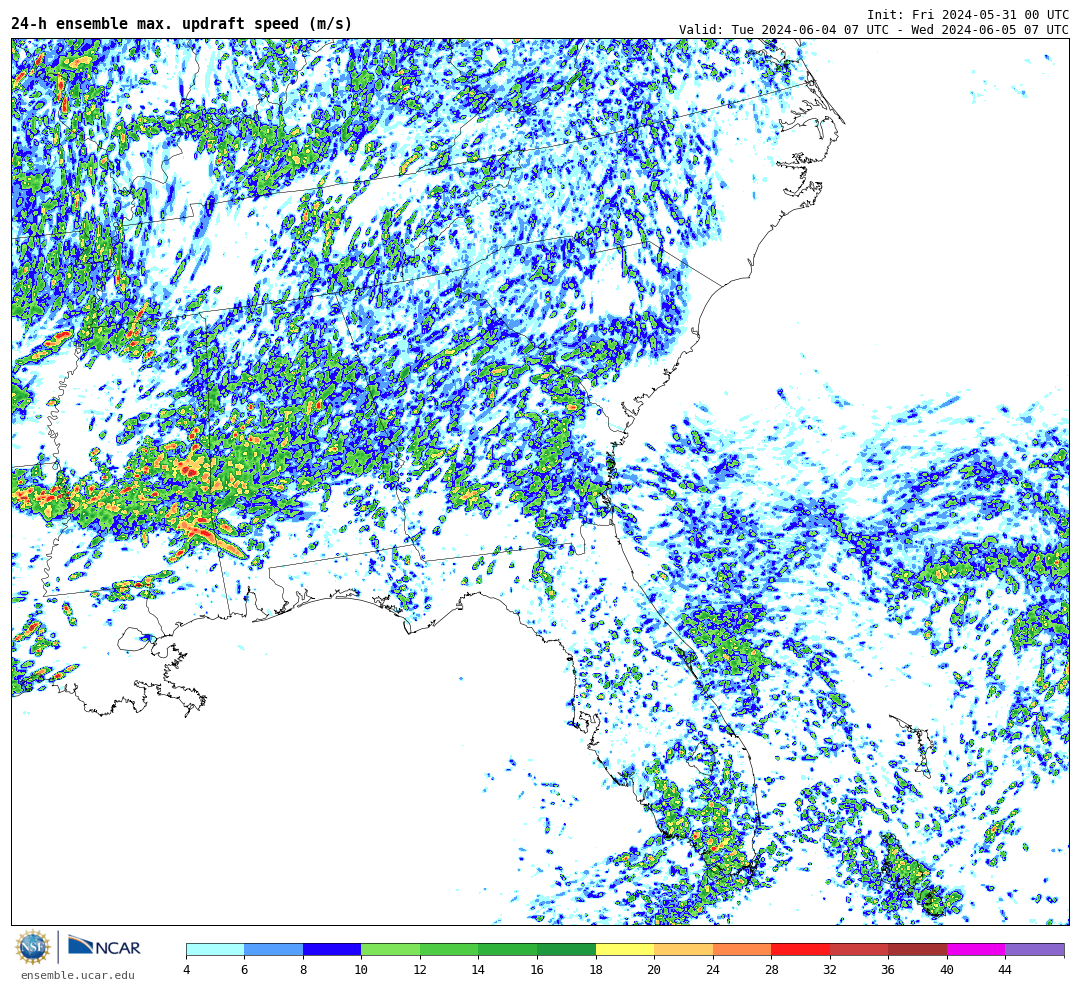
Task: Click the green 14-16 m/s swatch
Action: 508,949
